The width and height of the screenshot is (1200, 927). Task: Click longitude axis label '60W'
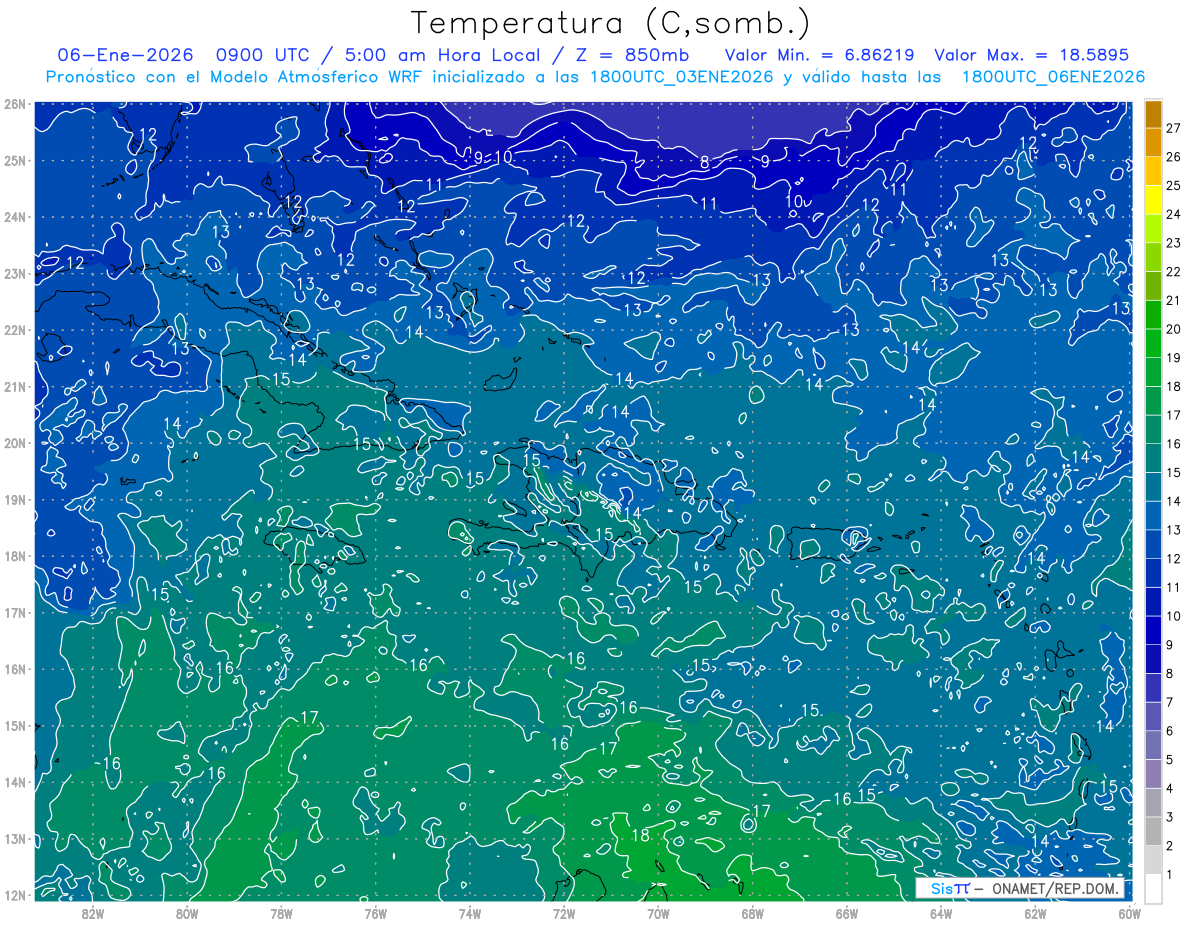coord(1130,913)
